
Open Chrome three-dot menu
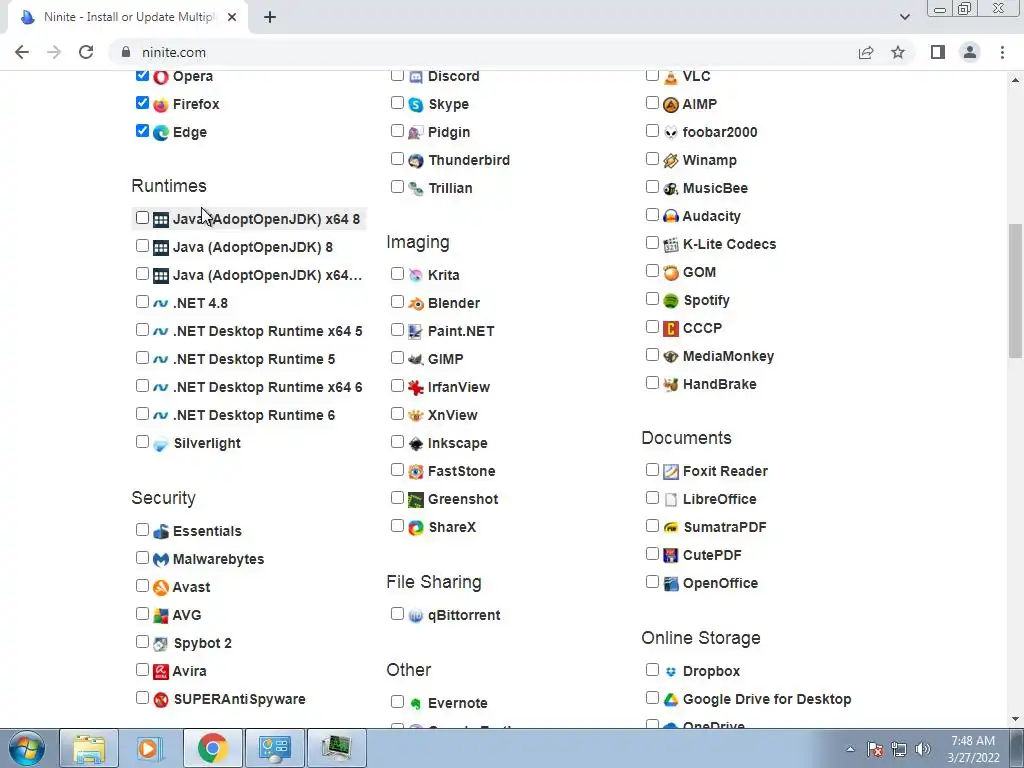click(1002, 52)
